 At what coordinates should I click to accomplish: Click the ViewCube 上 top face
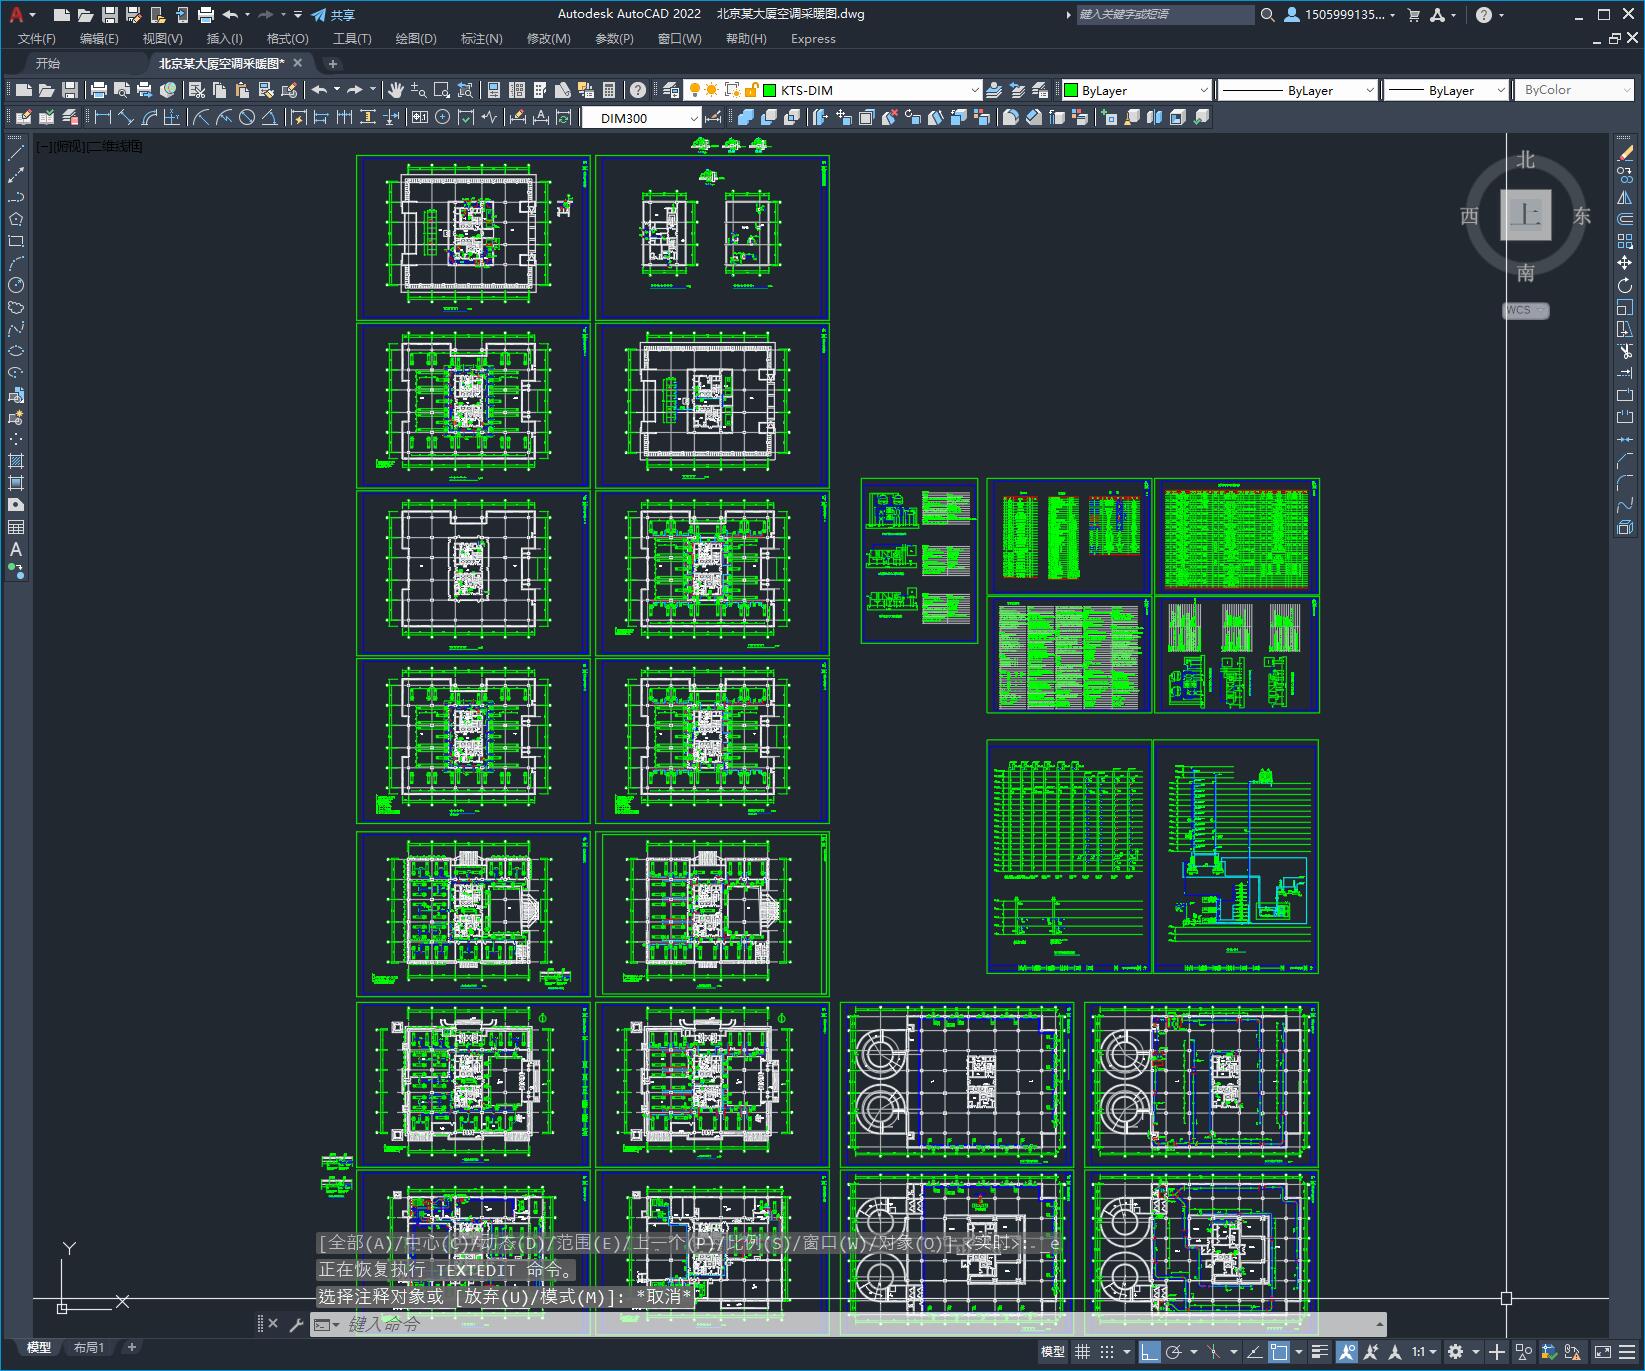point(1526,215)
